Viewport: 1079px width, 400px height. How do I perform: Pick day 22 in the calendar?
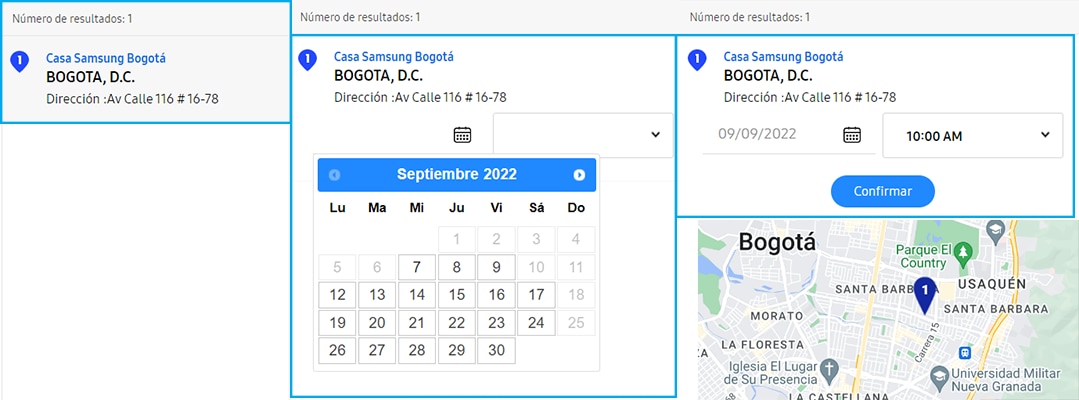[456, 323]
